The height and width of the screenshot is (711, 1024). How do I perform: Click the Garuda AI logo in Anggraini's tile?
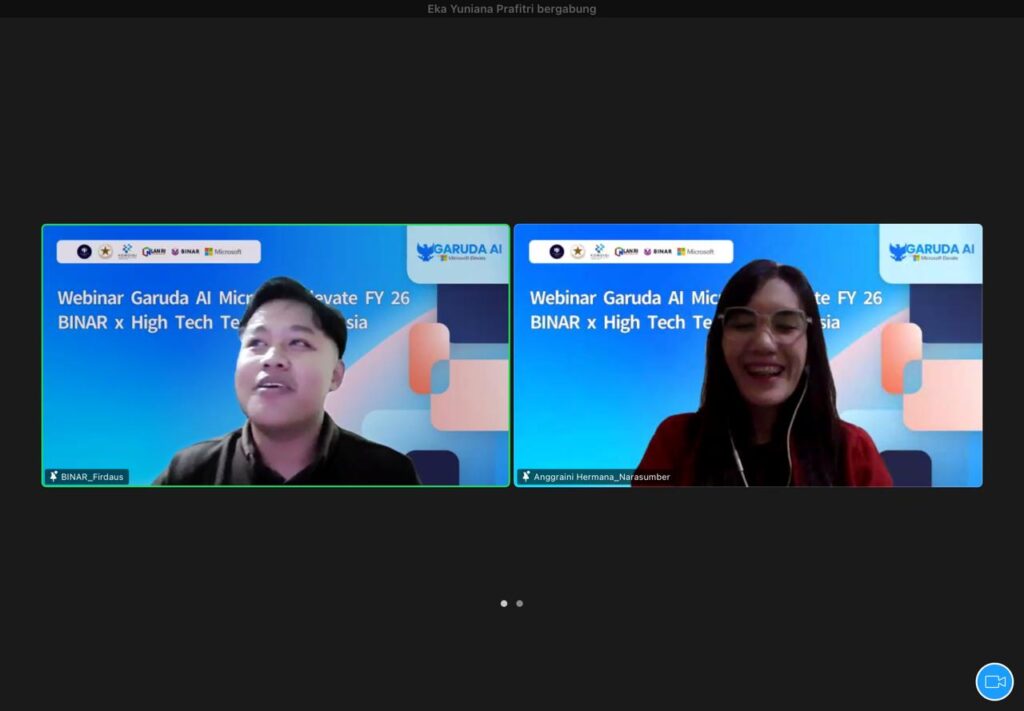point(931,251)
